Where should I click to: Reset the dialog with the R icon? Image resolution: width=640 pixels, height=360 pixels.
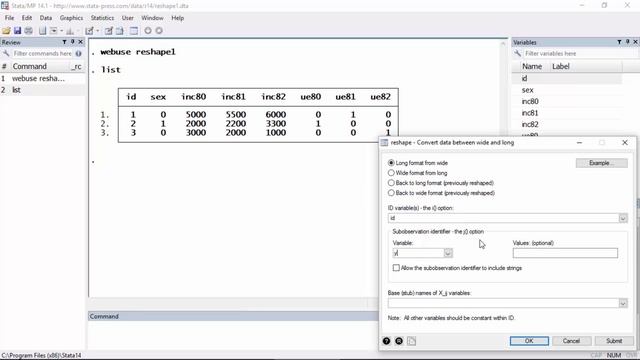pos(399,341)
